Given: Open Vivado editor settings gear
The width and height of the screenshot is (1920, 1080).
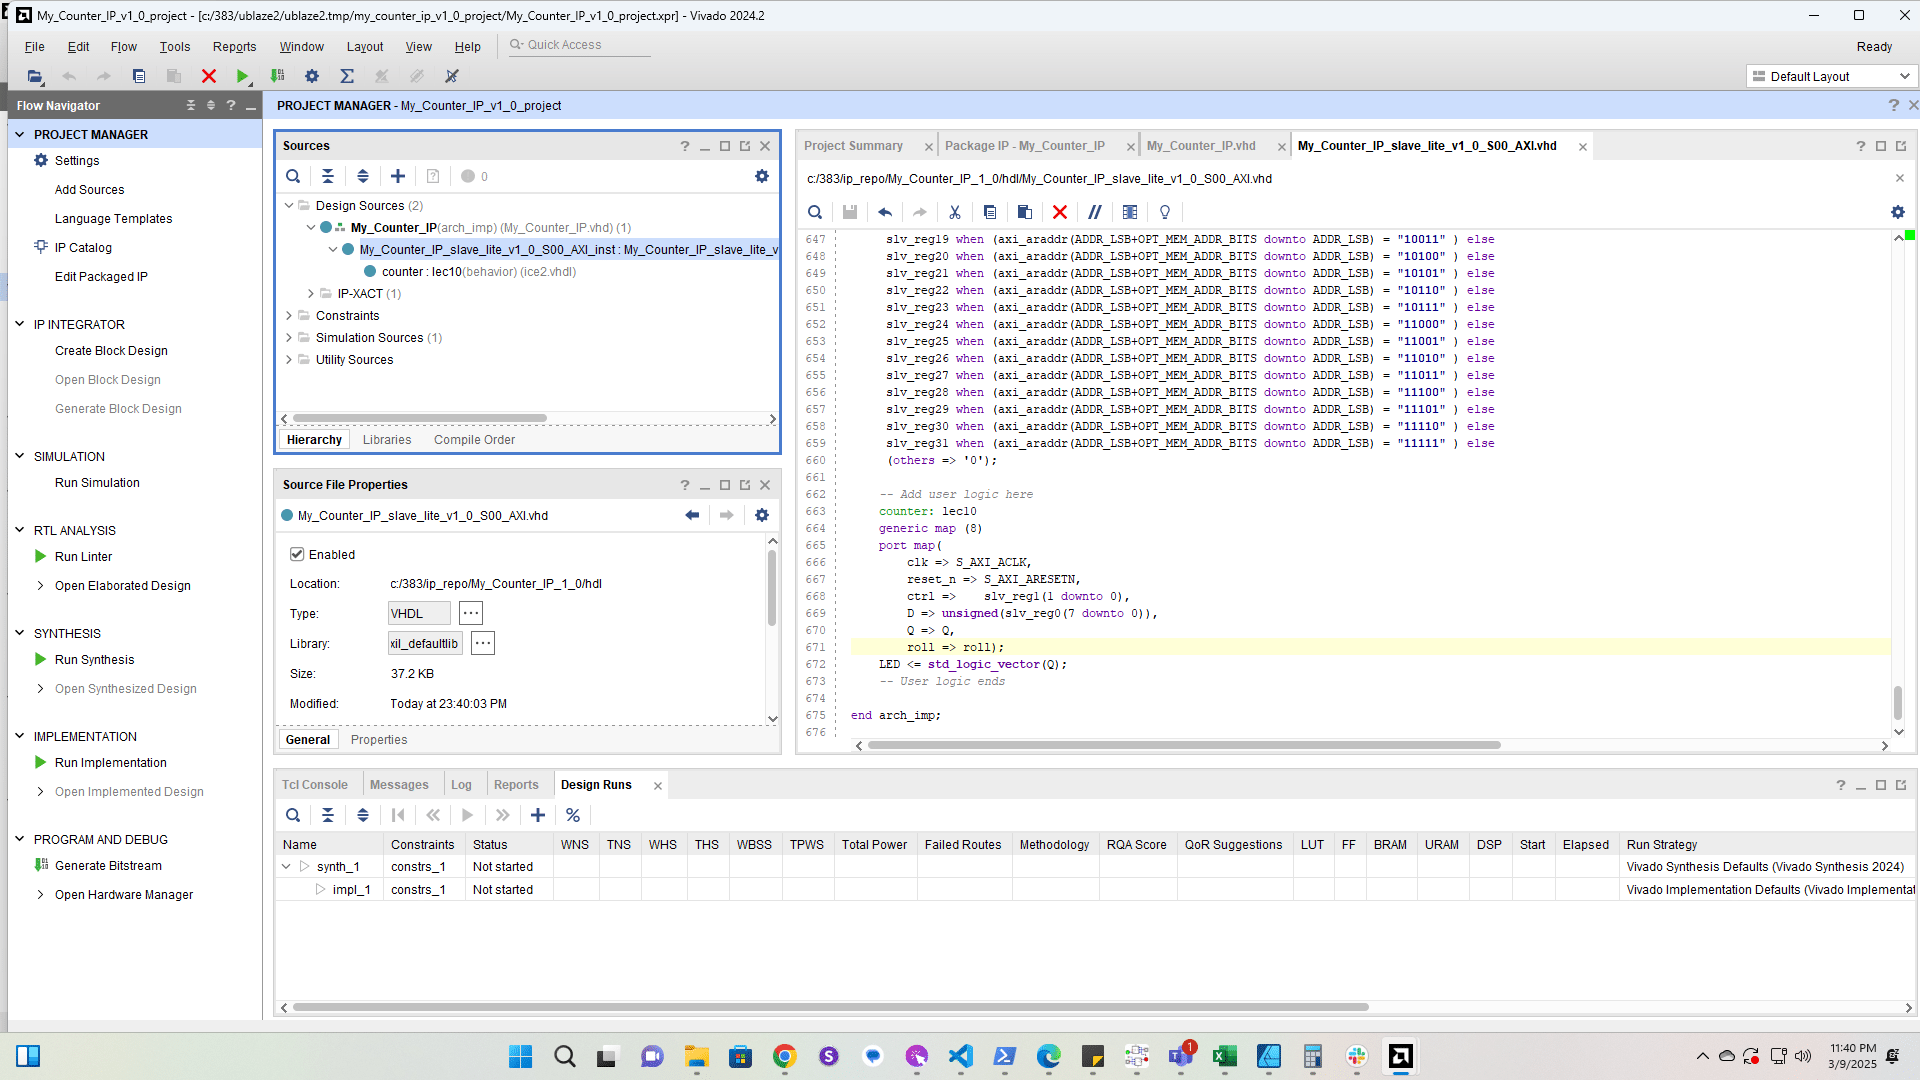Looking at the screenshot, I should point(1897,212).
